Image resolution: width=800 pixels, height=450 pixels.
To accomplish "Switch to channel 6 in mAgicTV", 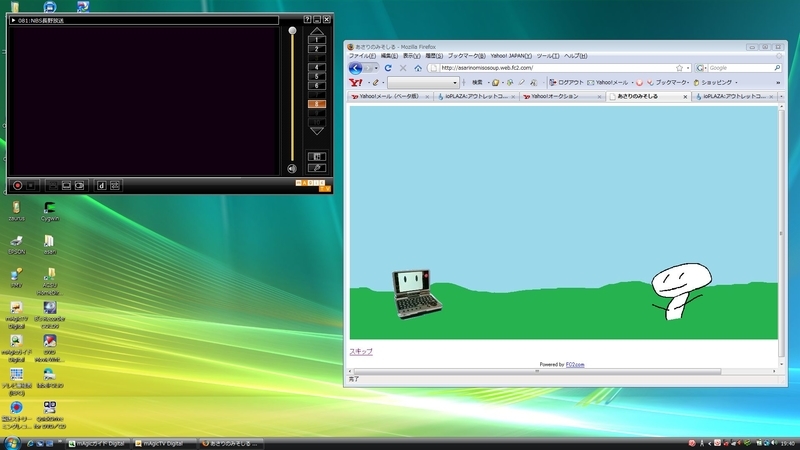I will tap(317, 86).
